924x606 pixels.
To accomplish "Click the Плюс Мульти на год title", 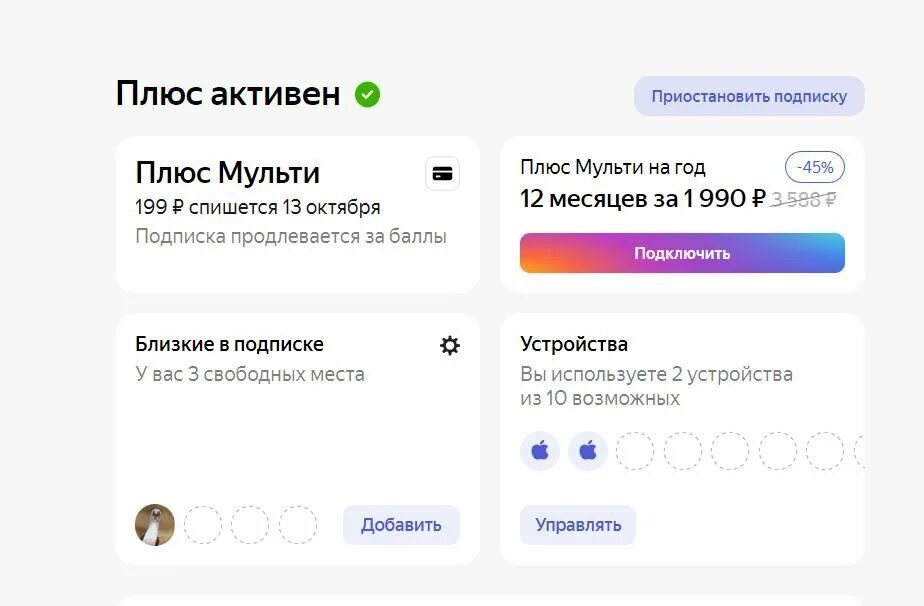I will click(612, 168).
